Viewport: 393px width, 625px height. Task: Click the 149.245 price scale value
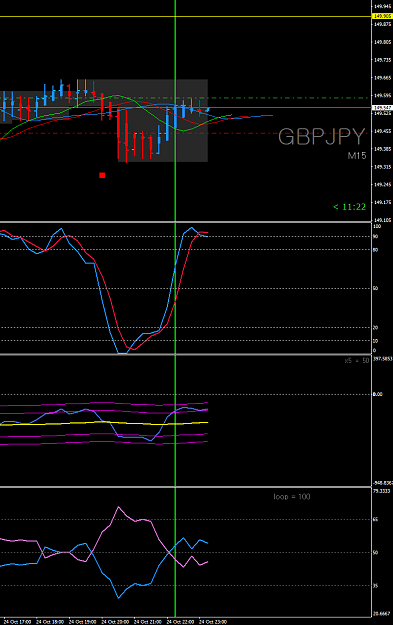click(383, 185)
